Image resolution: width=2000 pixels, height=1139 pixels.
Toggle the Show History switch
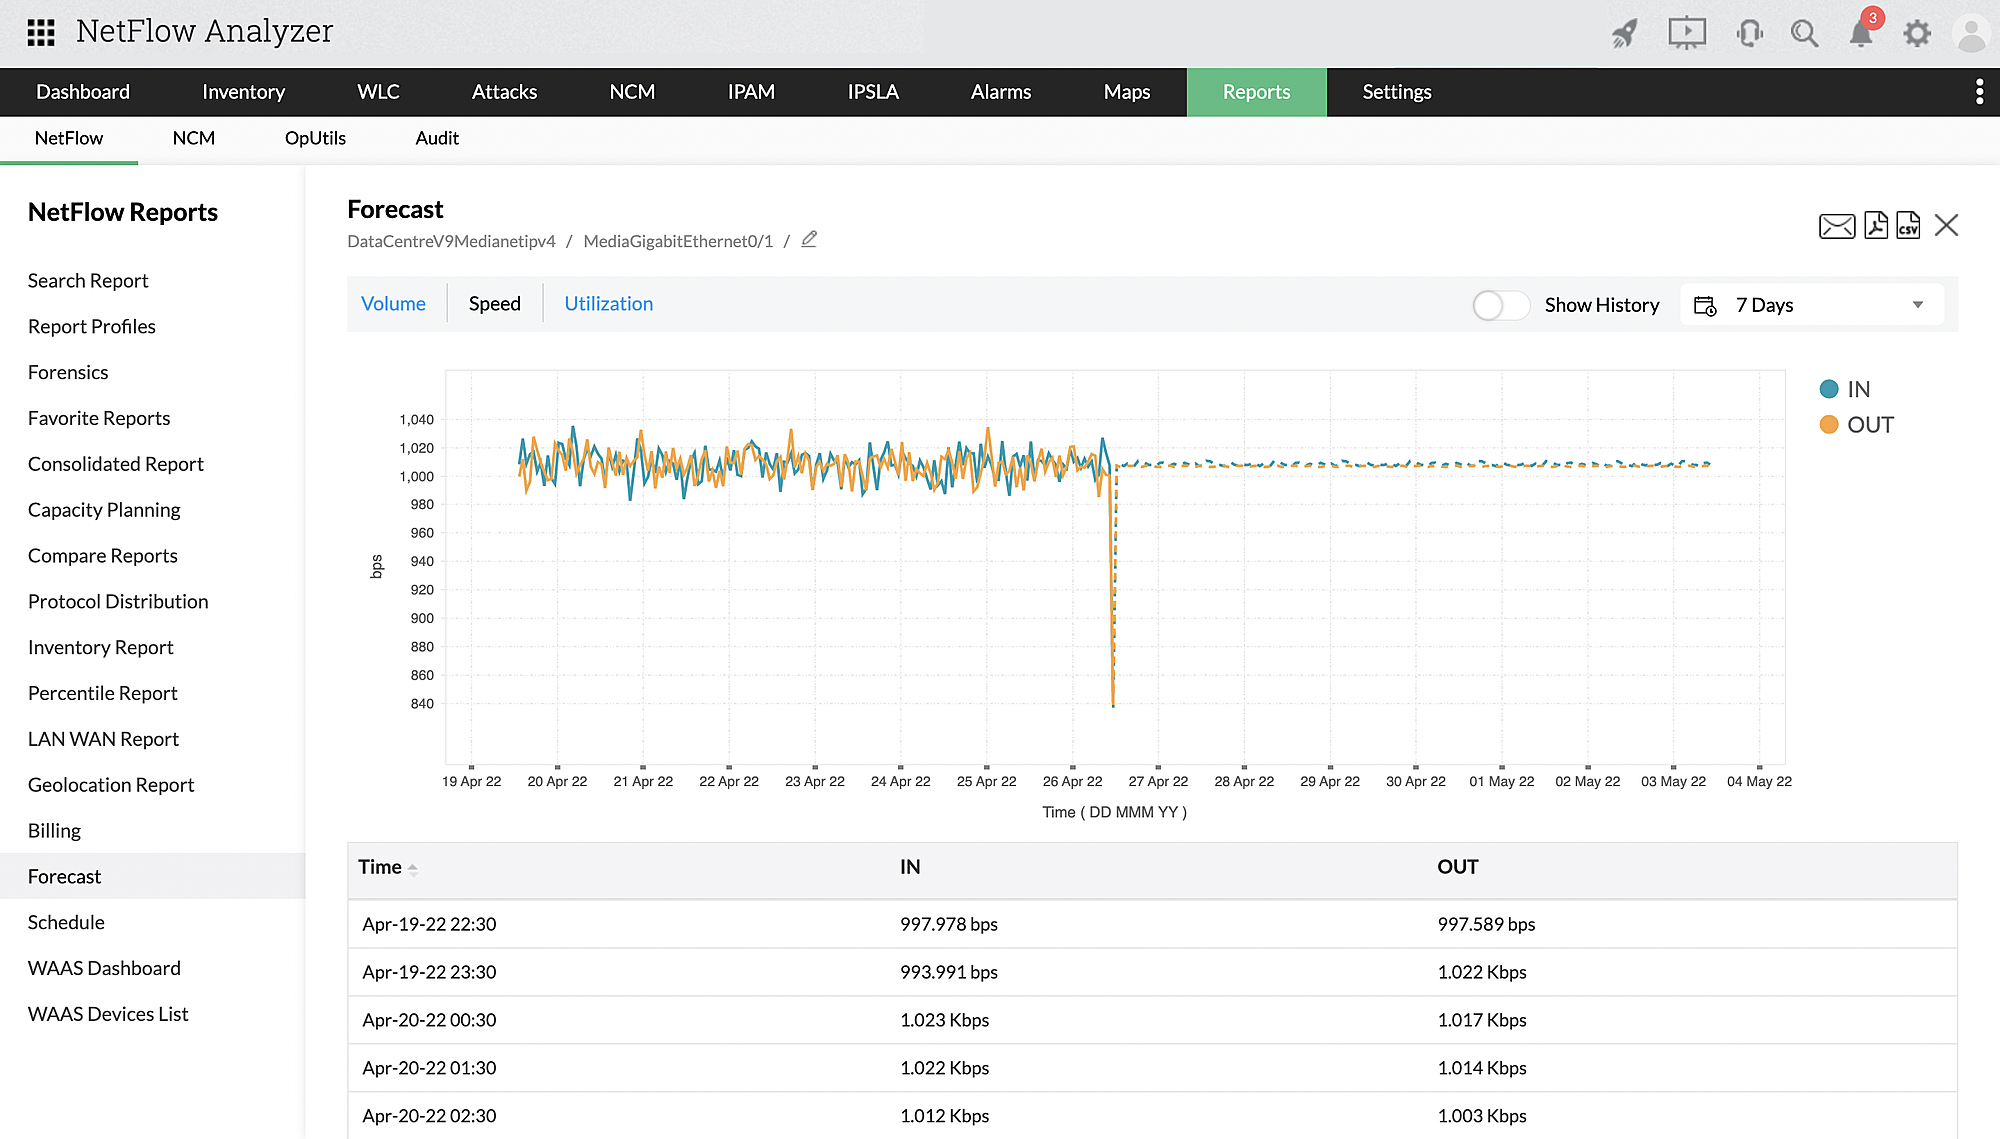pos(1500,305)
